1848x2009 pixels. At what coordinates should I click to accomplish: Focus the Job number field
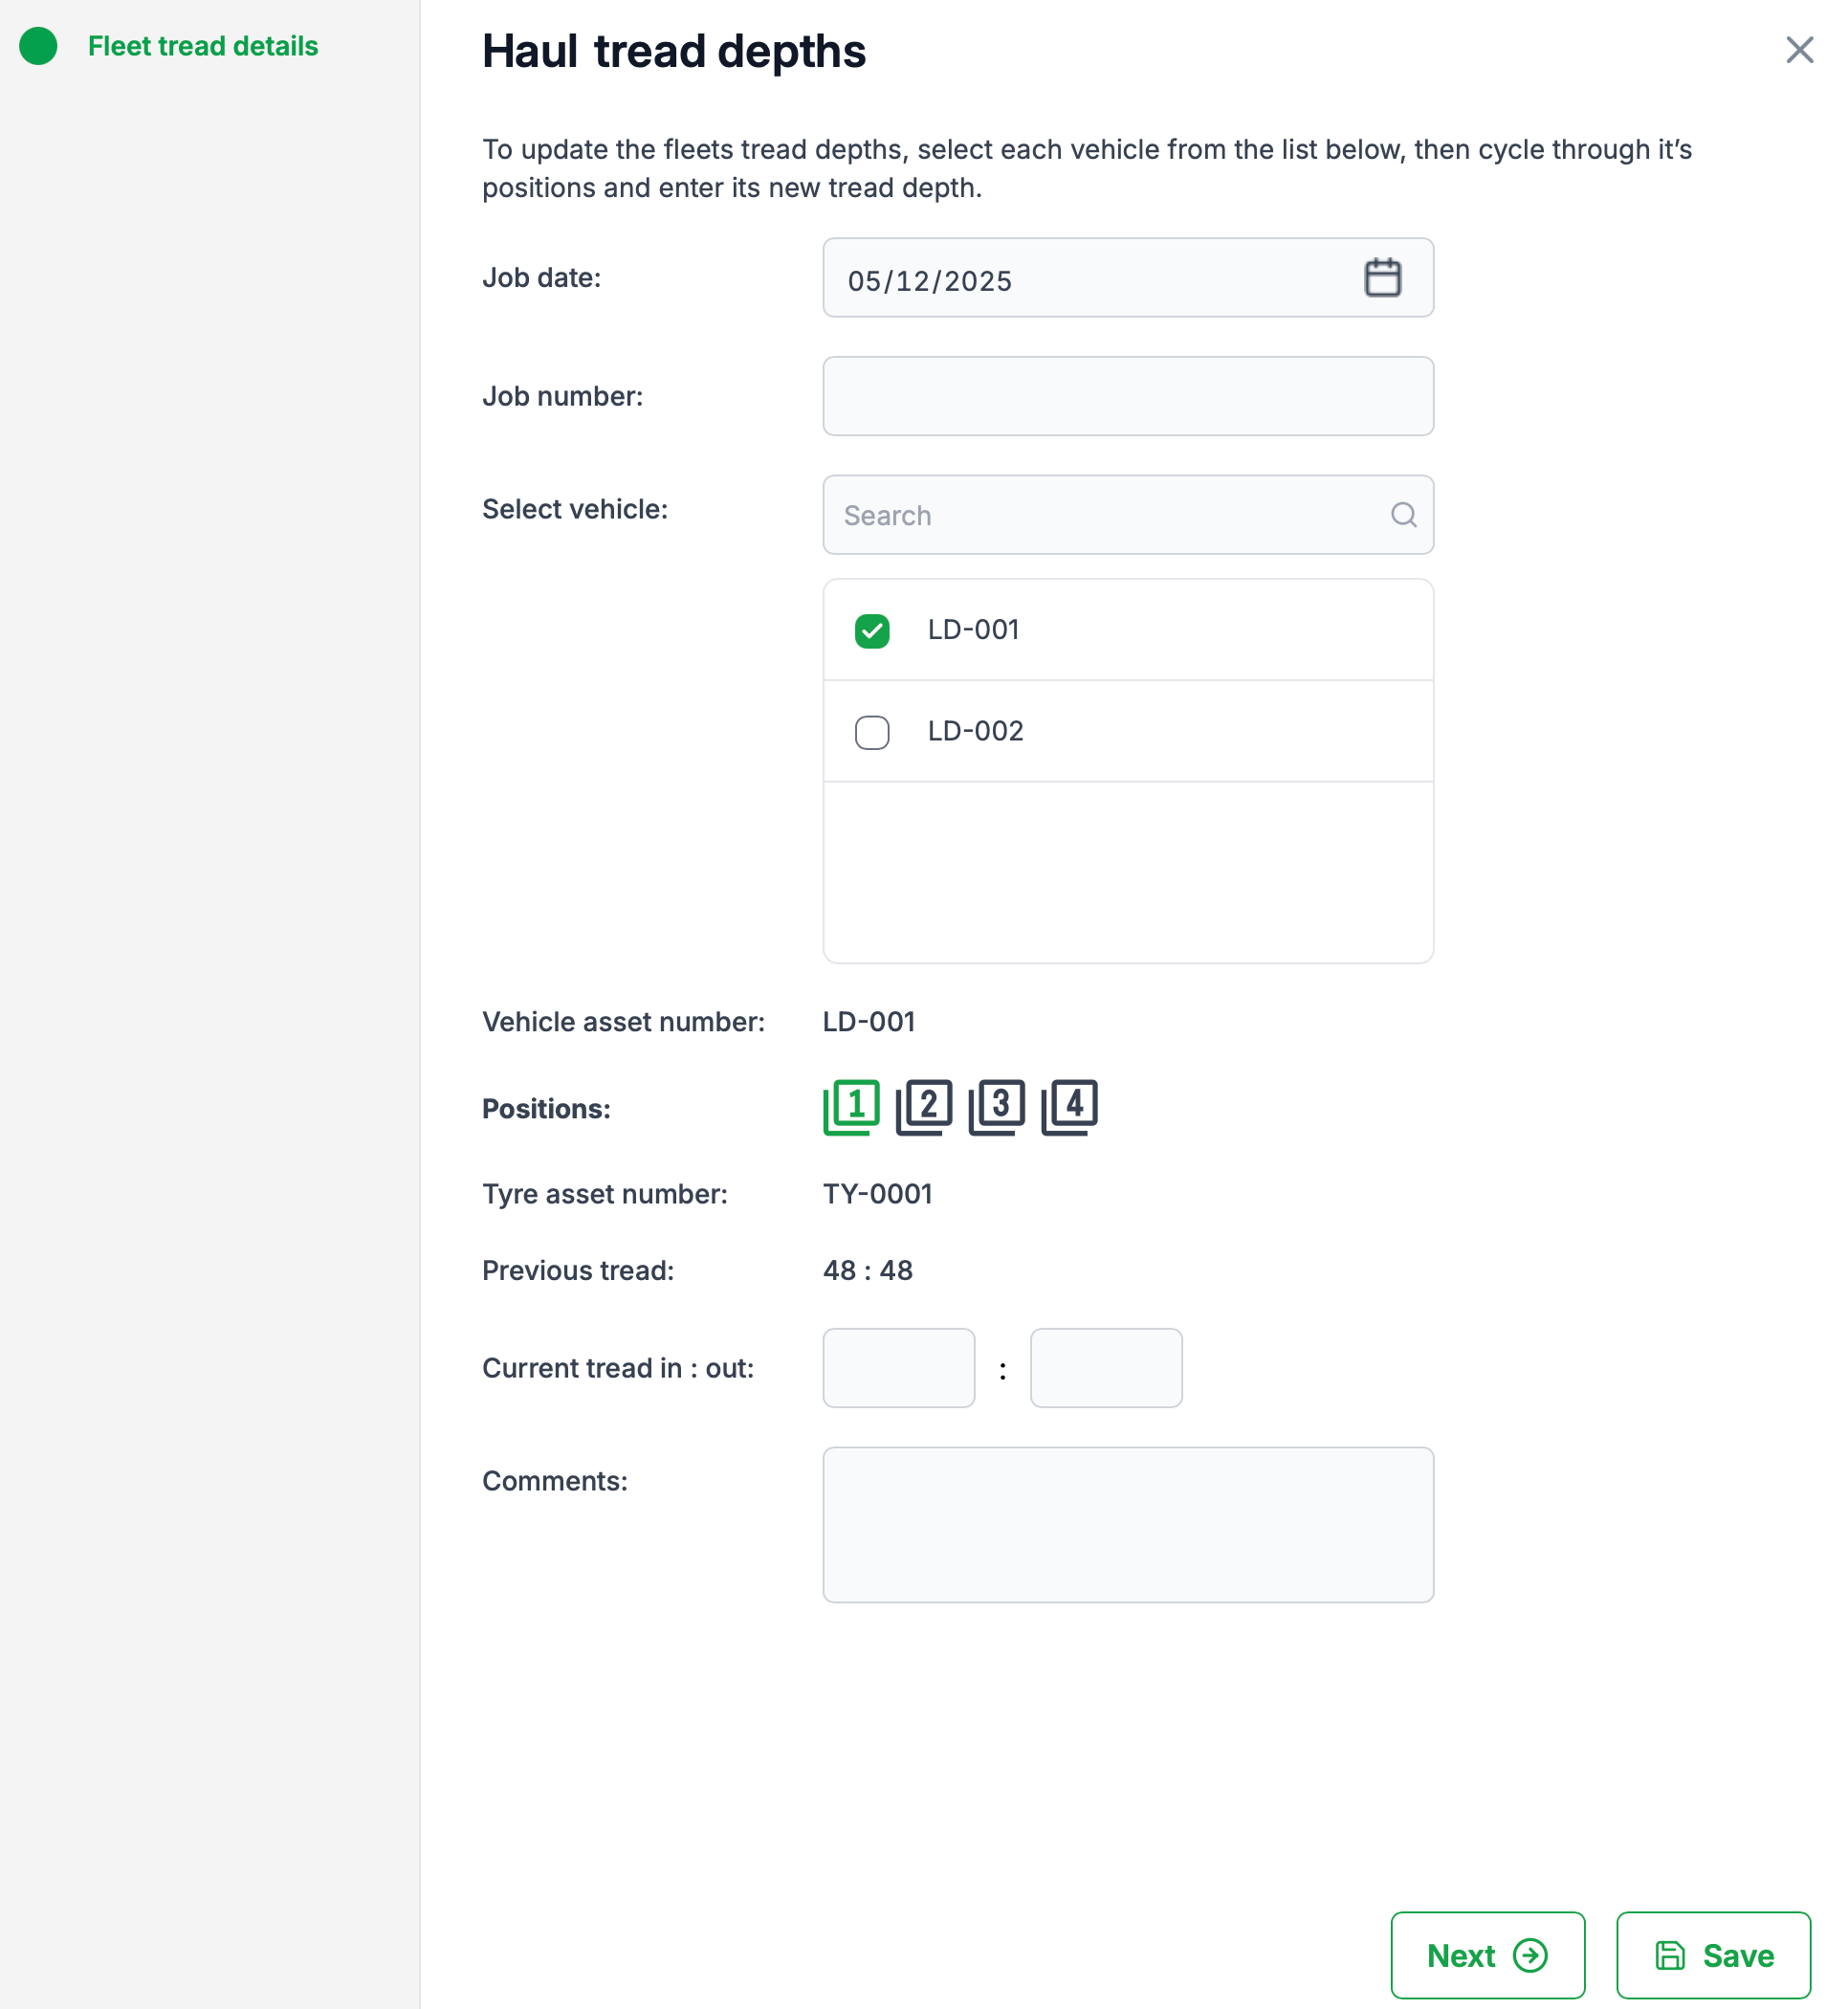coord(1127,396)
